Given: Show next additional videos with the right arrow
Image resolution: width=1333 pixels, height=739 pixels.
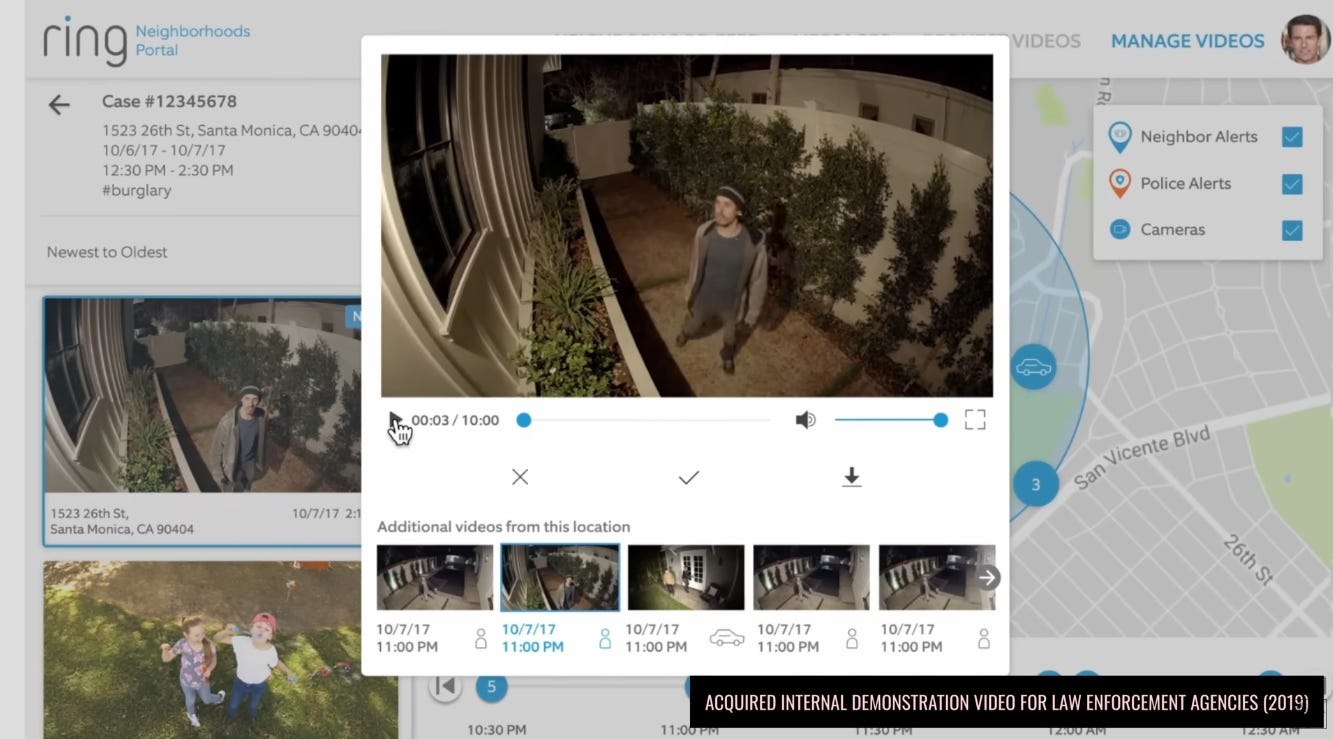Looking at the screenshot, I should (987, 577).
